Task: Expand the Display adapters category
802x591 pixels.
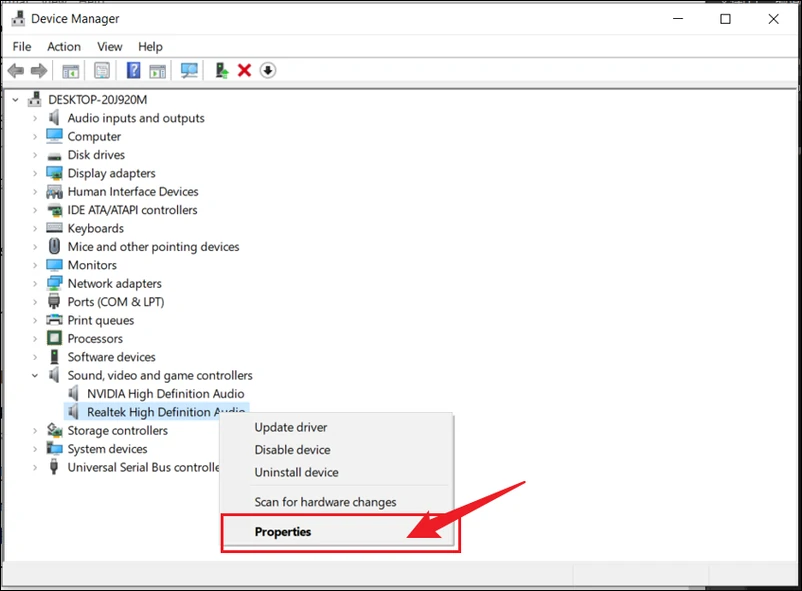Action: (35, 173)
